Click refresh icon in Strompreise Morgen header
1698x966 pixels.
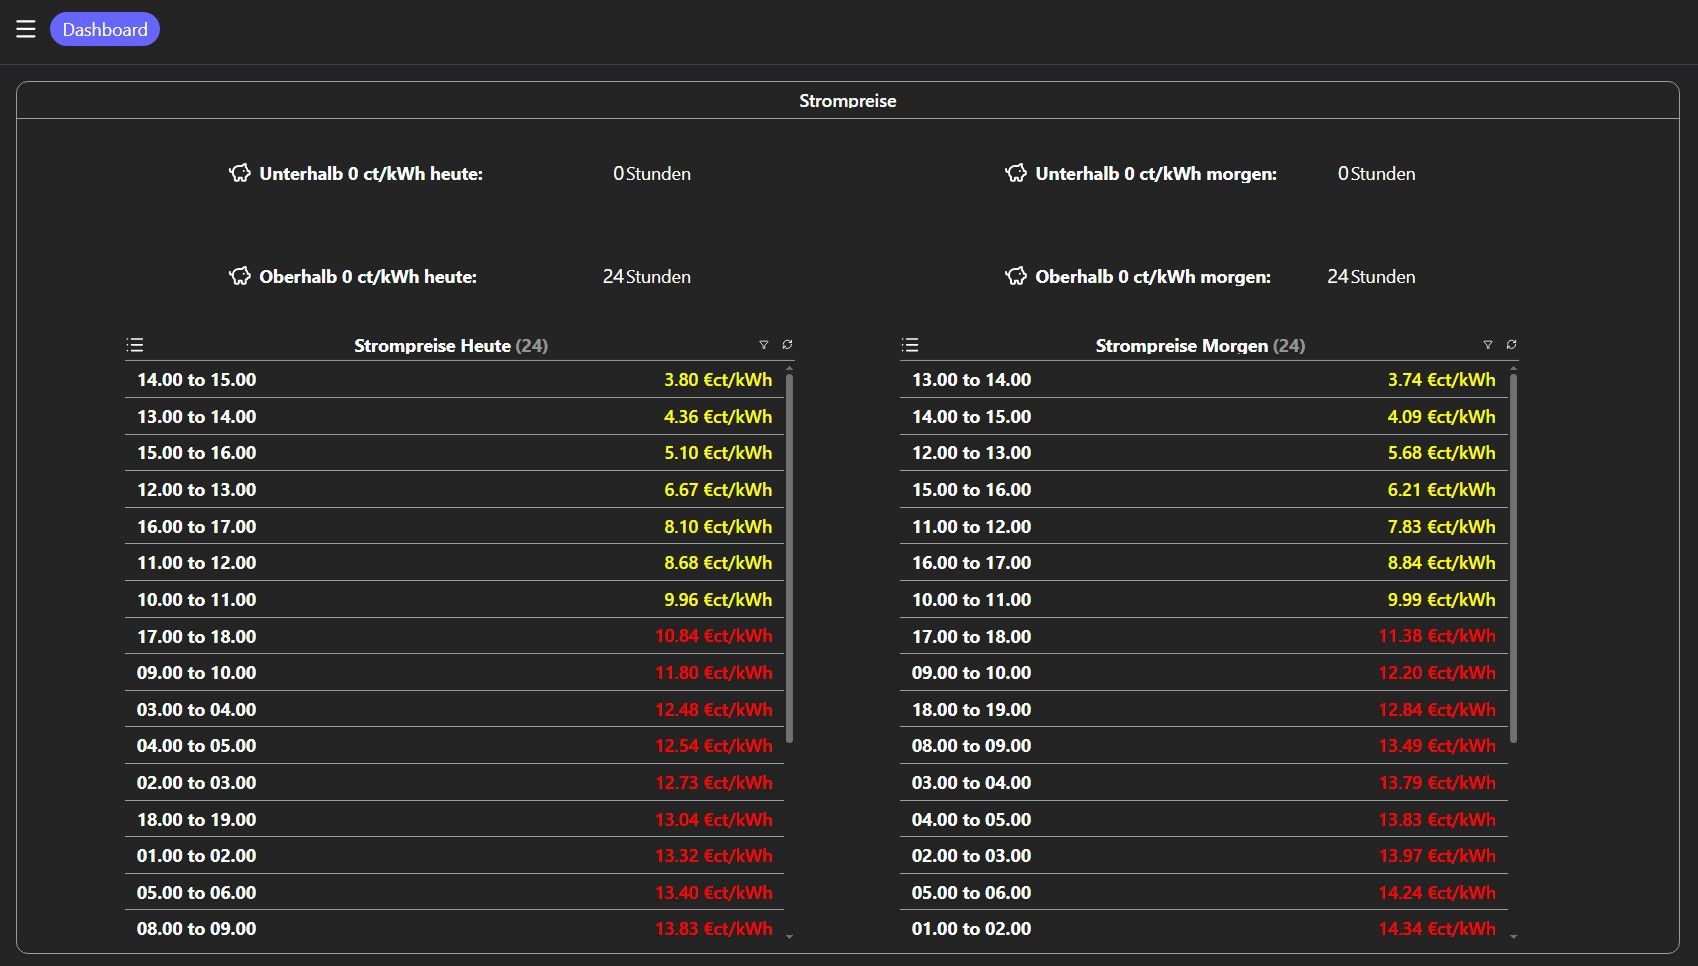coord(1511,345)
